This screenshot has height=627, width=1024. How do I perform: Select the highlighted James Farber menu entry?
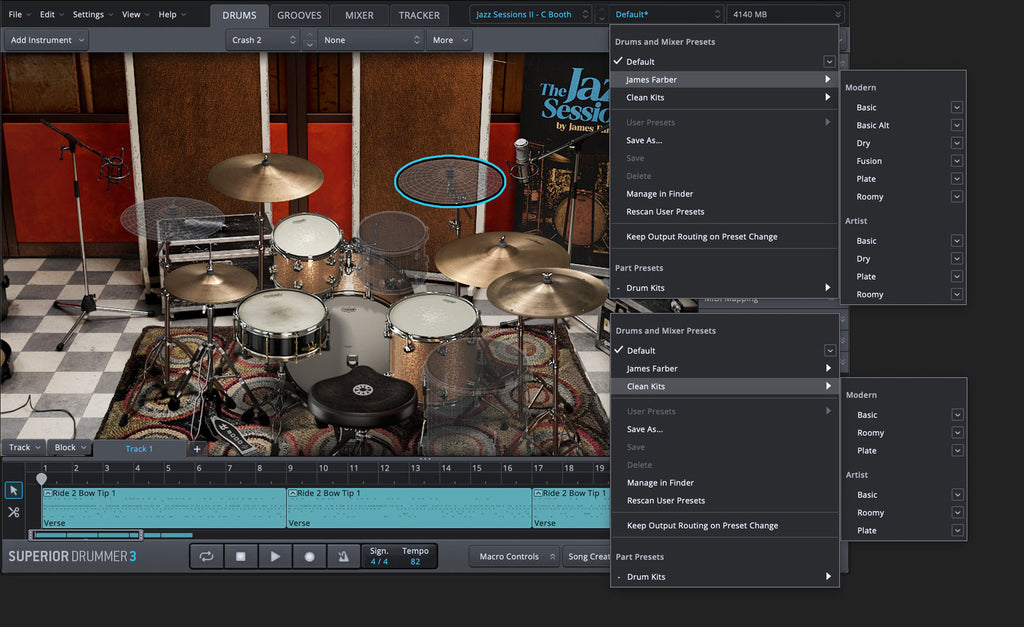(x=724, y=80)
